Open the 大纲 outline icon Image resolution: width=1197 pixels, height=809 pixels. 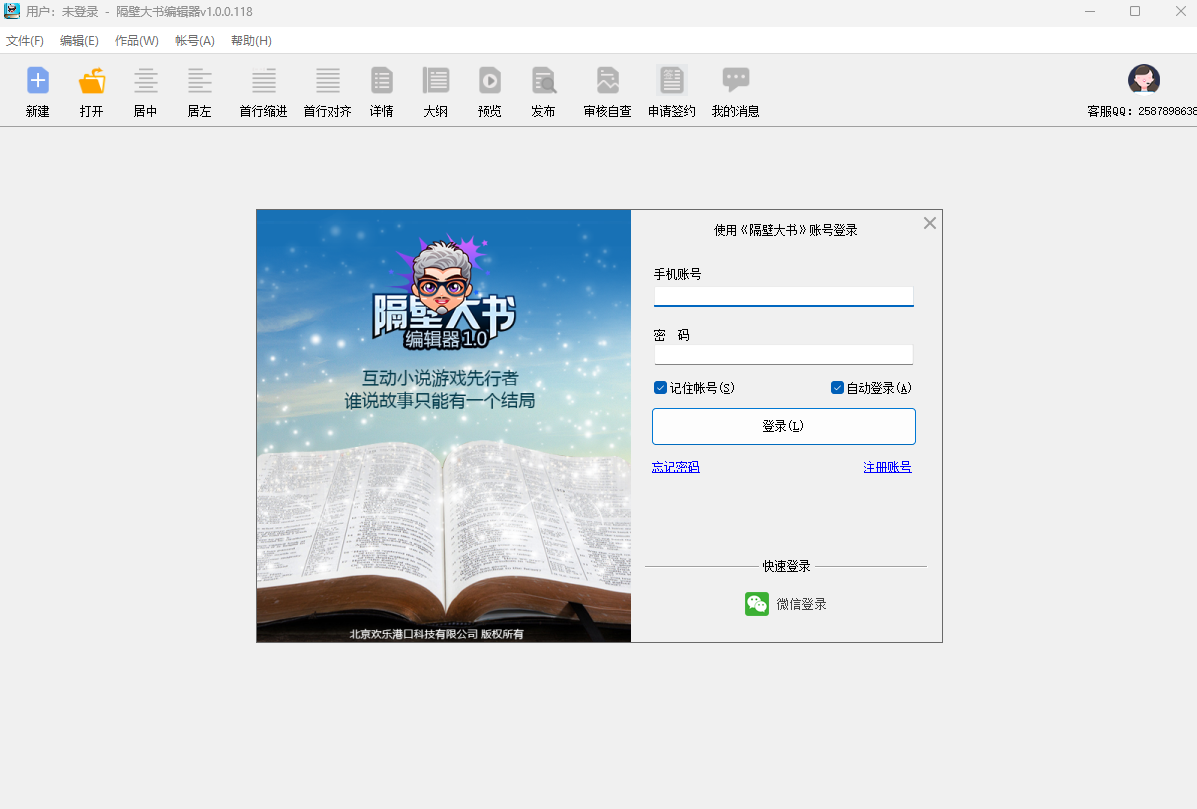(436, 81)
